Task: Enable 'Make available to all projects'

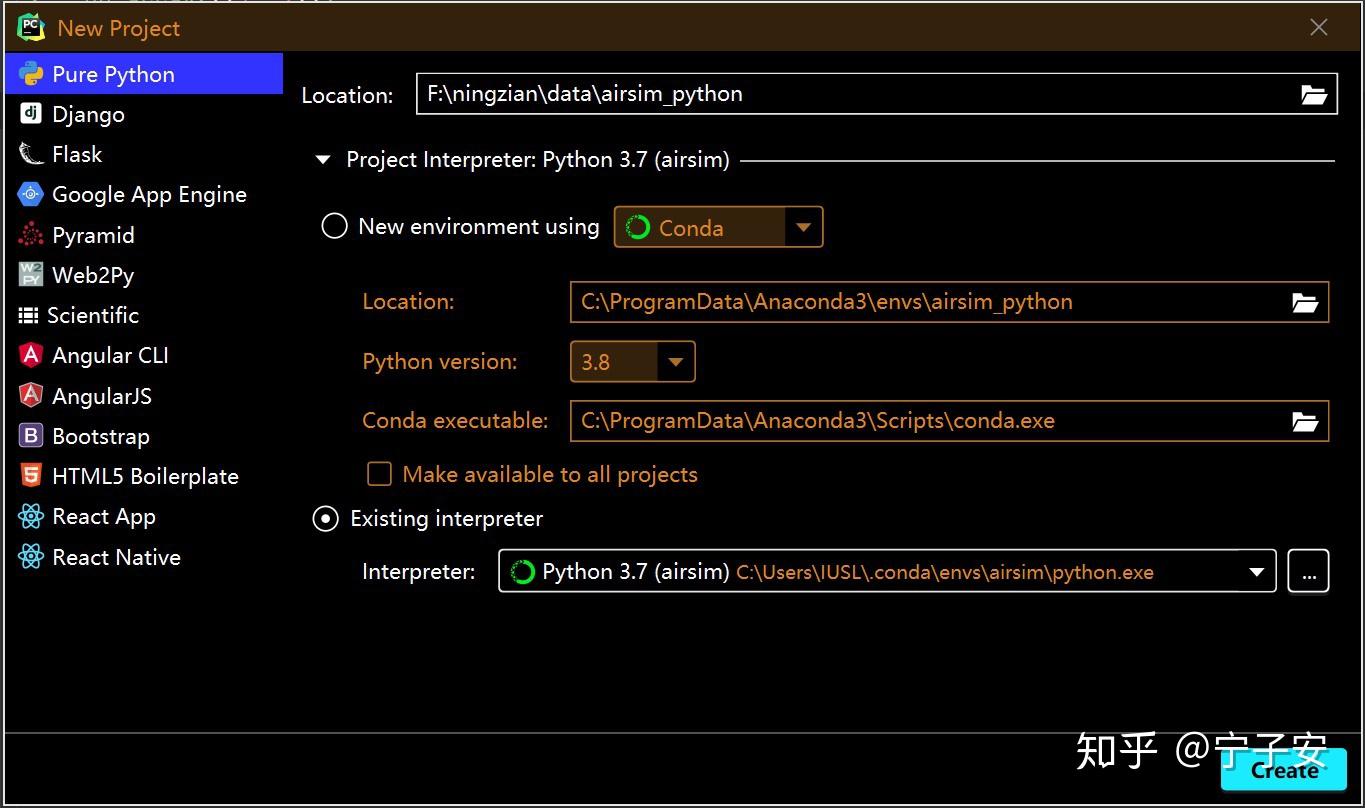Action: (x=379, y=474)
